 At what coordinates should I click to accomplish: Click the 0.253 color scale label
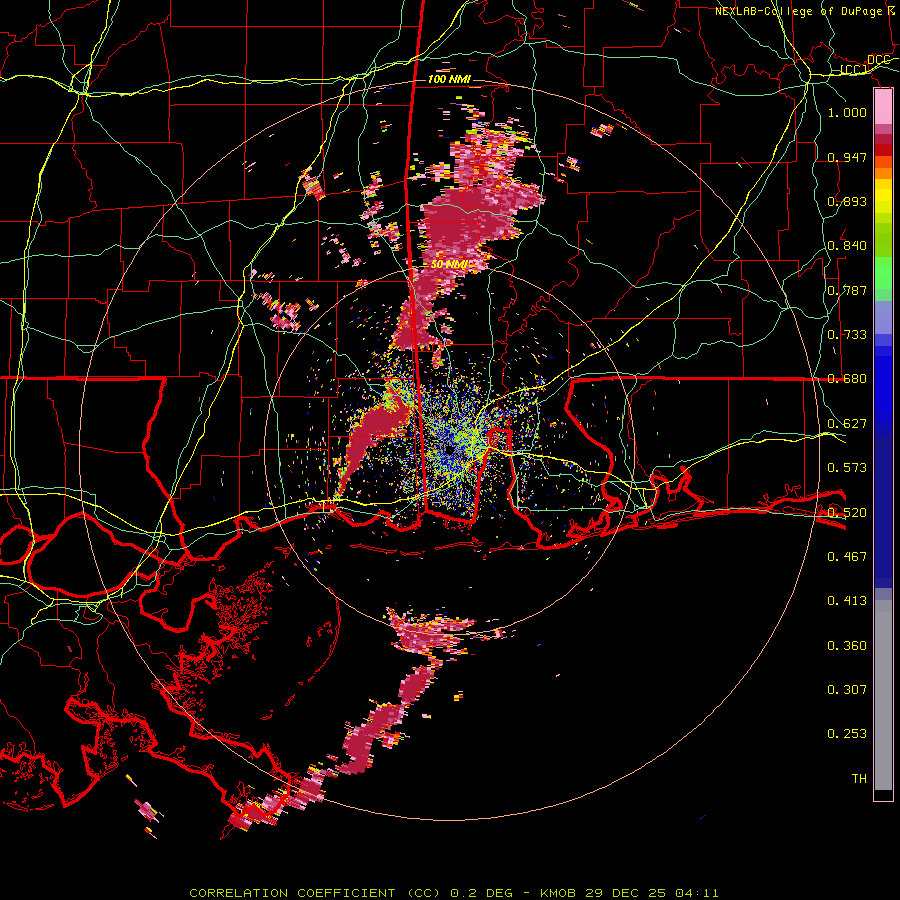[847, 734]
